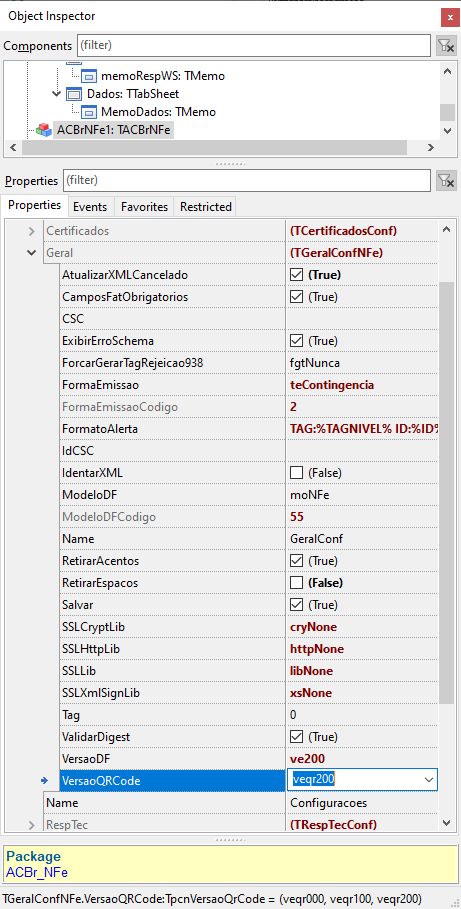Close the Object Inspector window
The image size is (461, 909).
coord(449,17)
